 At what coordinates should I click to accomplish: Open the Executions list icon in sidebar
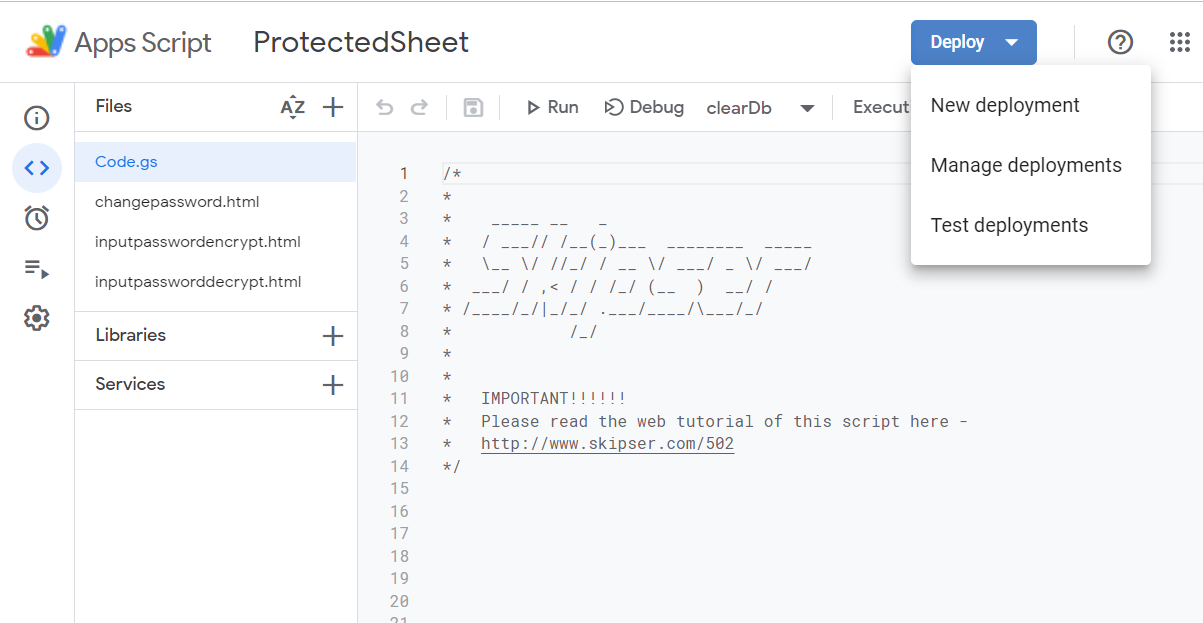click(37, 268)
